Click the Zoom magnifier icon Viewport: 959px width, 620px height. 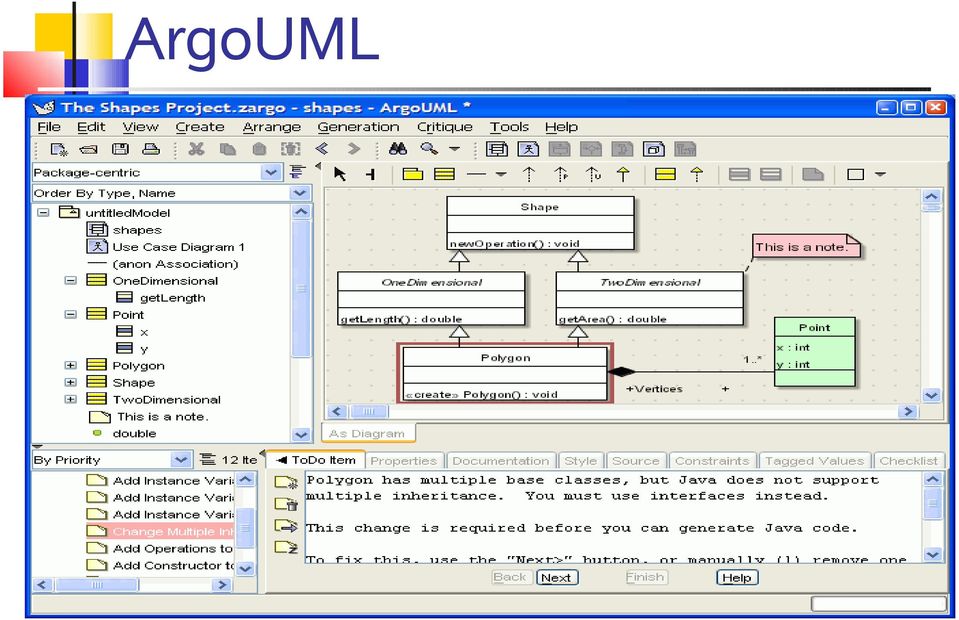pyautogui.click(x=429, y=149)
